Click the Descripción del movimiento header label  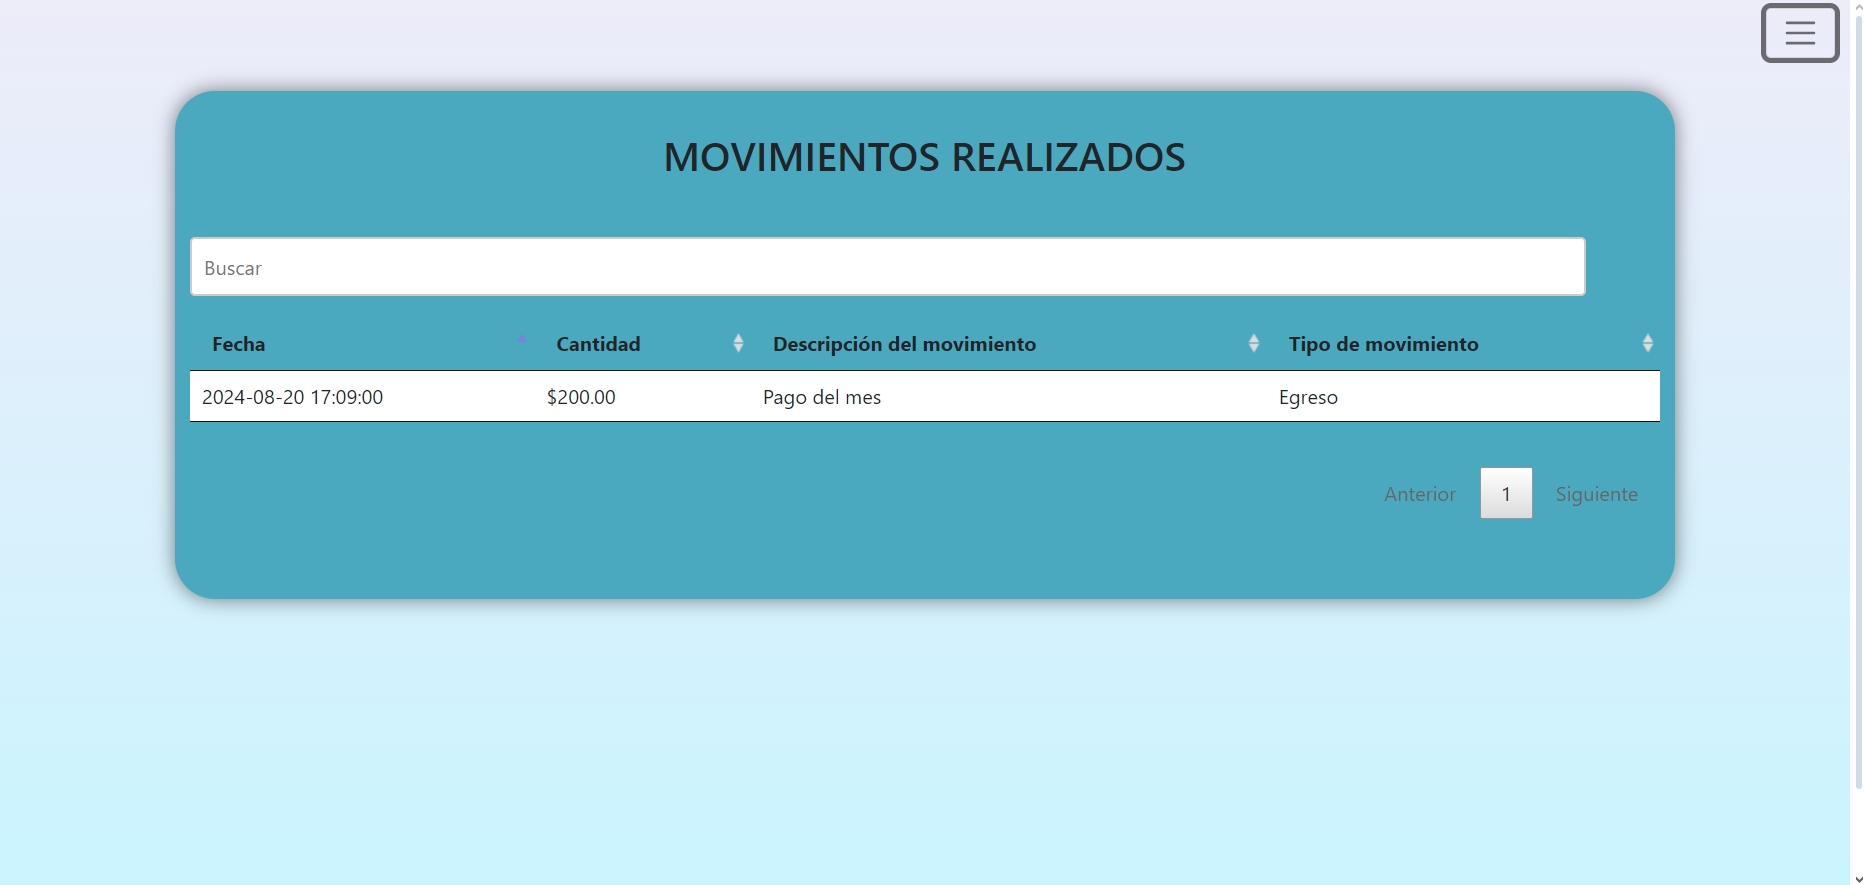click(x=904, y=344)
